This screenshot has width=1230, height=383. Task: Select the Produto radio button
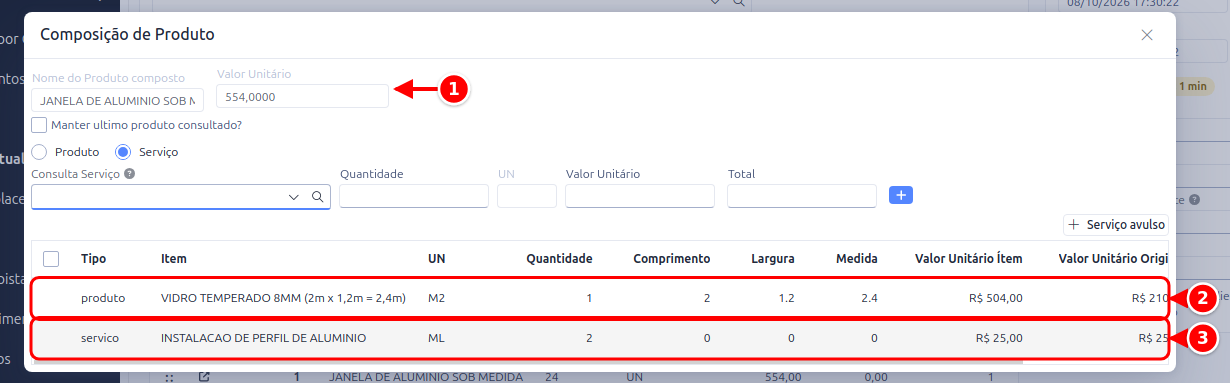[x=40, y=152]
